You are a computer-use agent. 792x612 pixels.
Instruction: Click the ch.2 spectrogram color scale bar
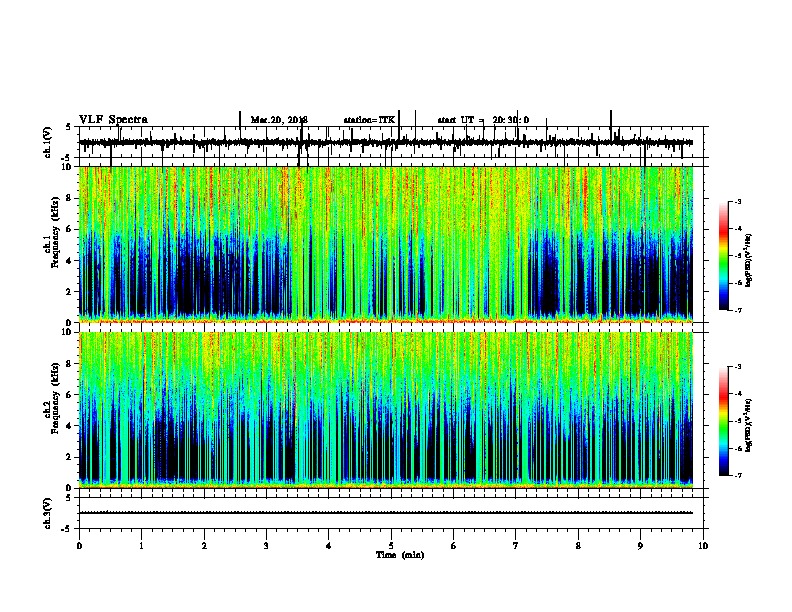point(724,421)
